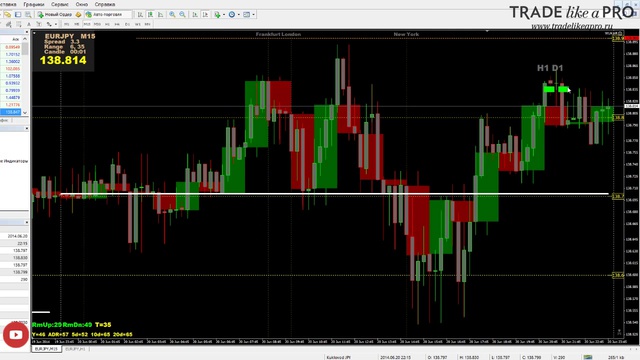Select the Fibonacci retracement tool
This screenshot has width=640, height=360.
pos(19,24)
